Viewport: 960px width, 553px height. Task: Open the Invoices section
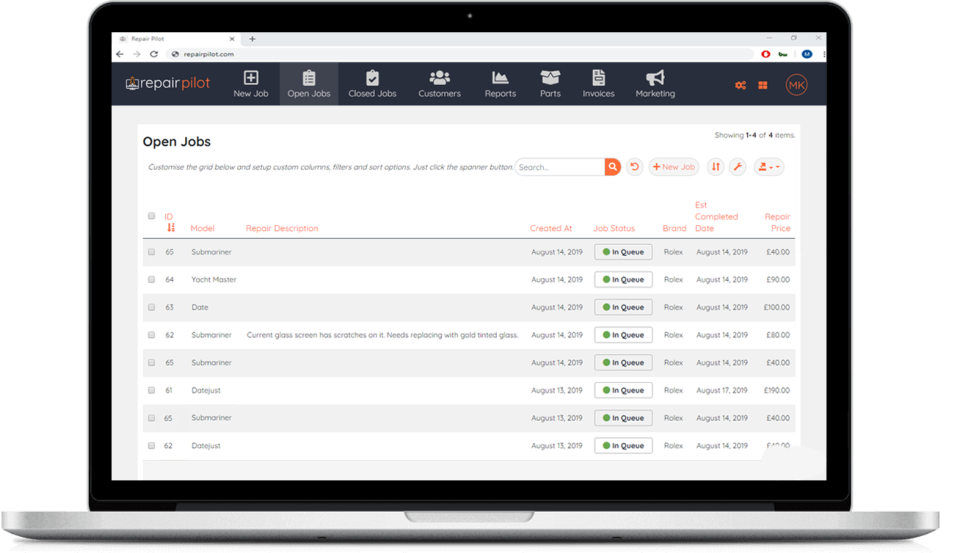point(598,84)
